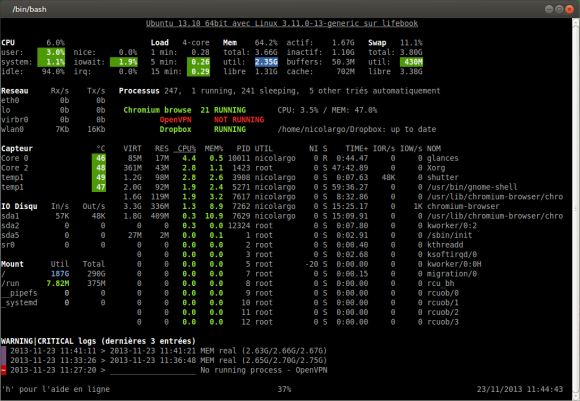Select the virbr0 network interface row
Screen dimensions: 580x401
[53, 119]
